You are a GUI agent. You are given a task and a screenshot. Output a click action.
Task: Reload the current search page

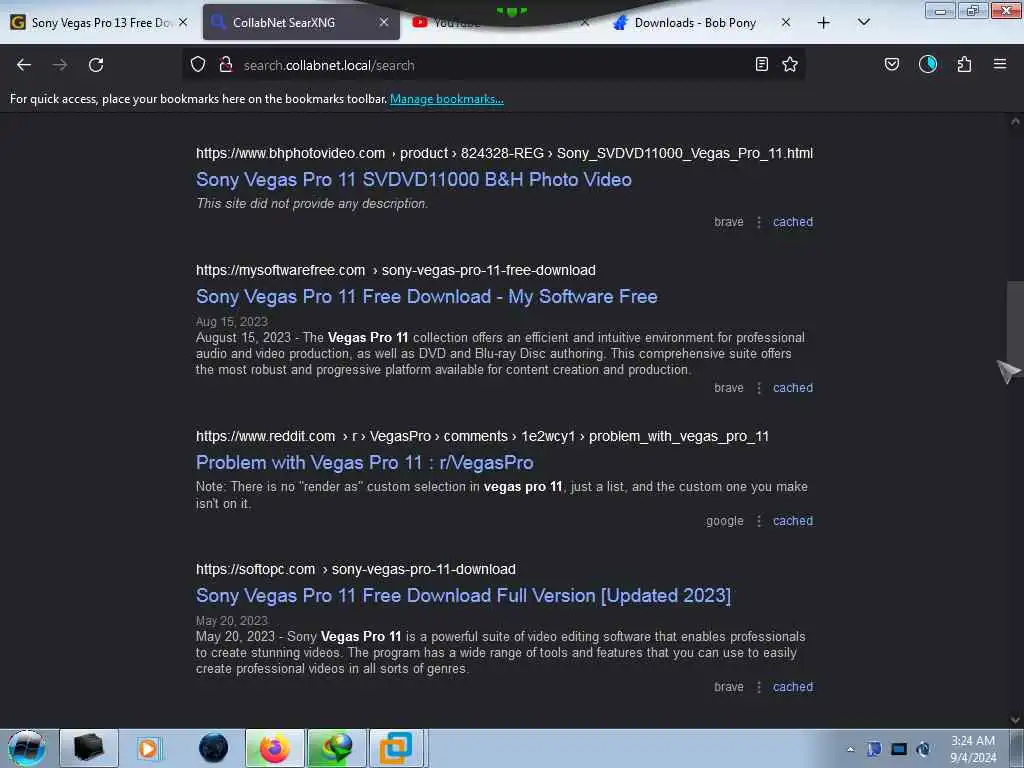(x=96, y=65)
